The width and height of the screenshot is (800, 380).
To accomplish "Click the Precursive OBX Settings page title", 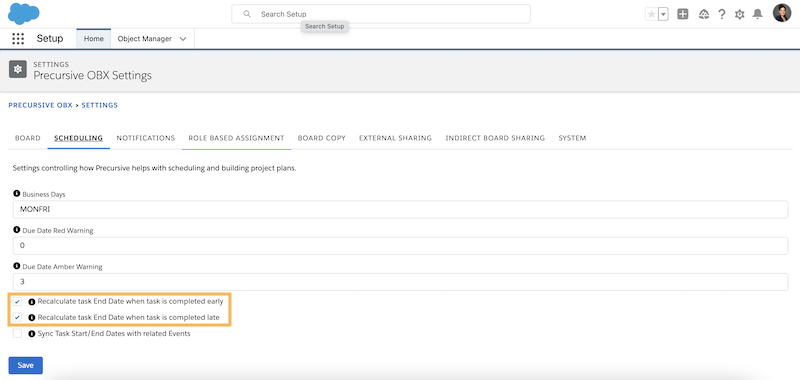I will (92, 75).
